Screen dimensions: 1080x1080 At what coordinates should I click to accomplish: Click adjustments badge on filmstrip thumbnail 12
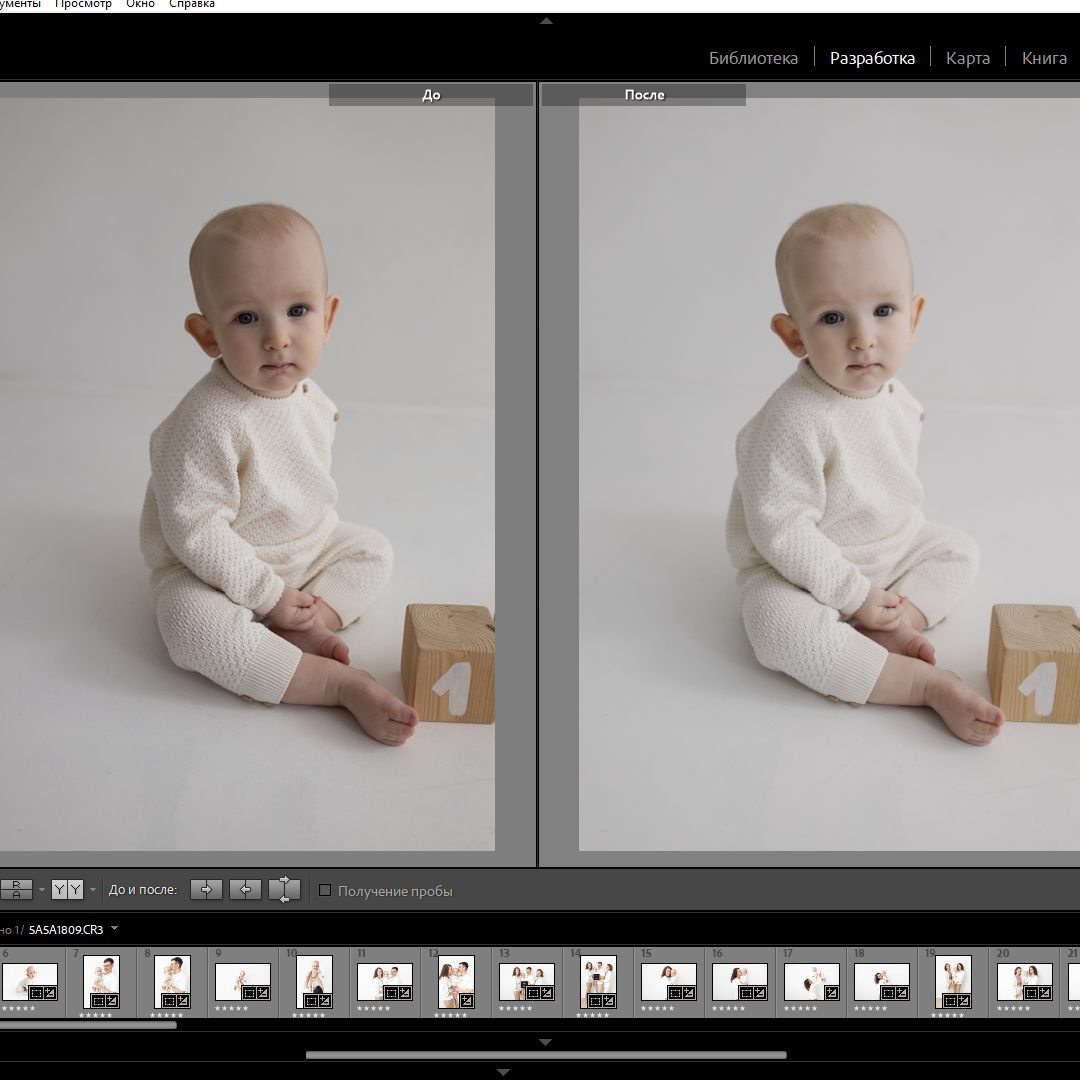pyautogui.click(x=467, y=1000)
